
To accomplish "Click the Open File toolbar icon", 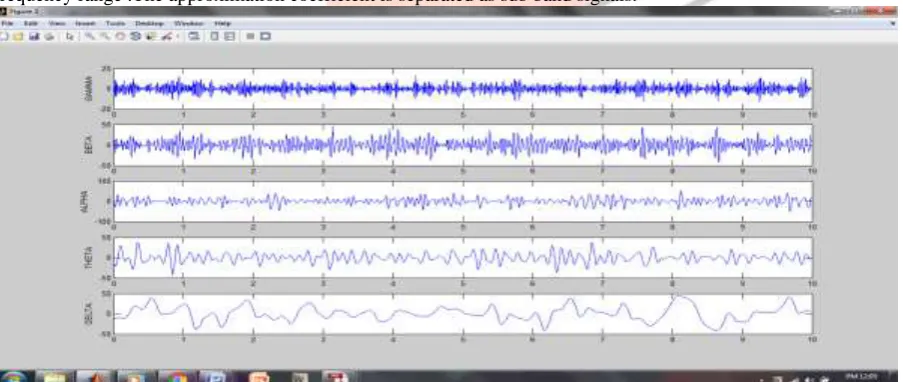I will click(x=18, y=36).
